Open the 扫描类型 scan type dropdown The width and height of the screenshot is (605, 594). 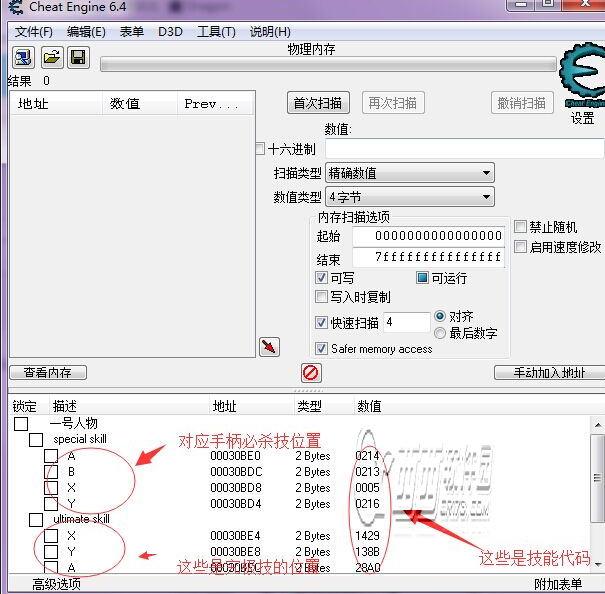coord(410,173)
